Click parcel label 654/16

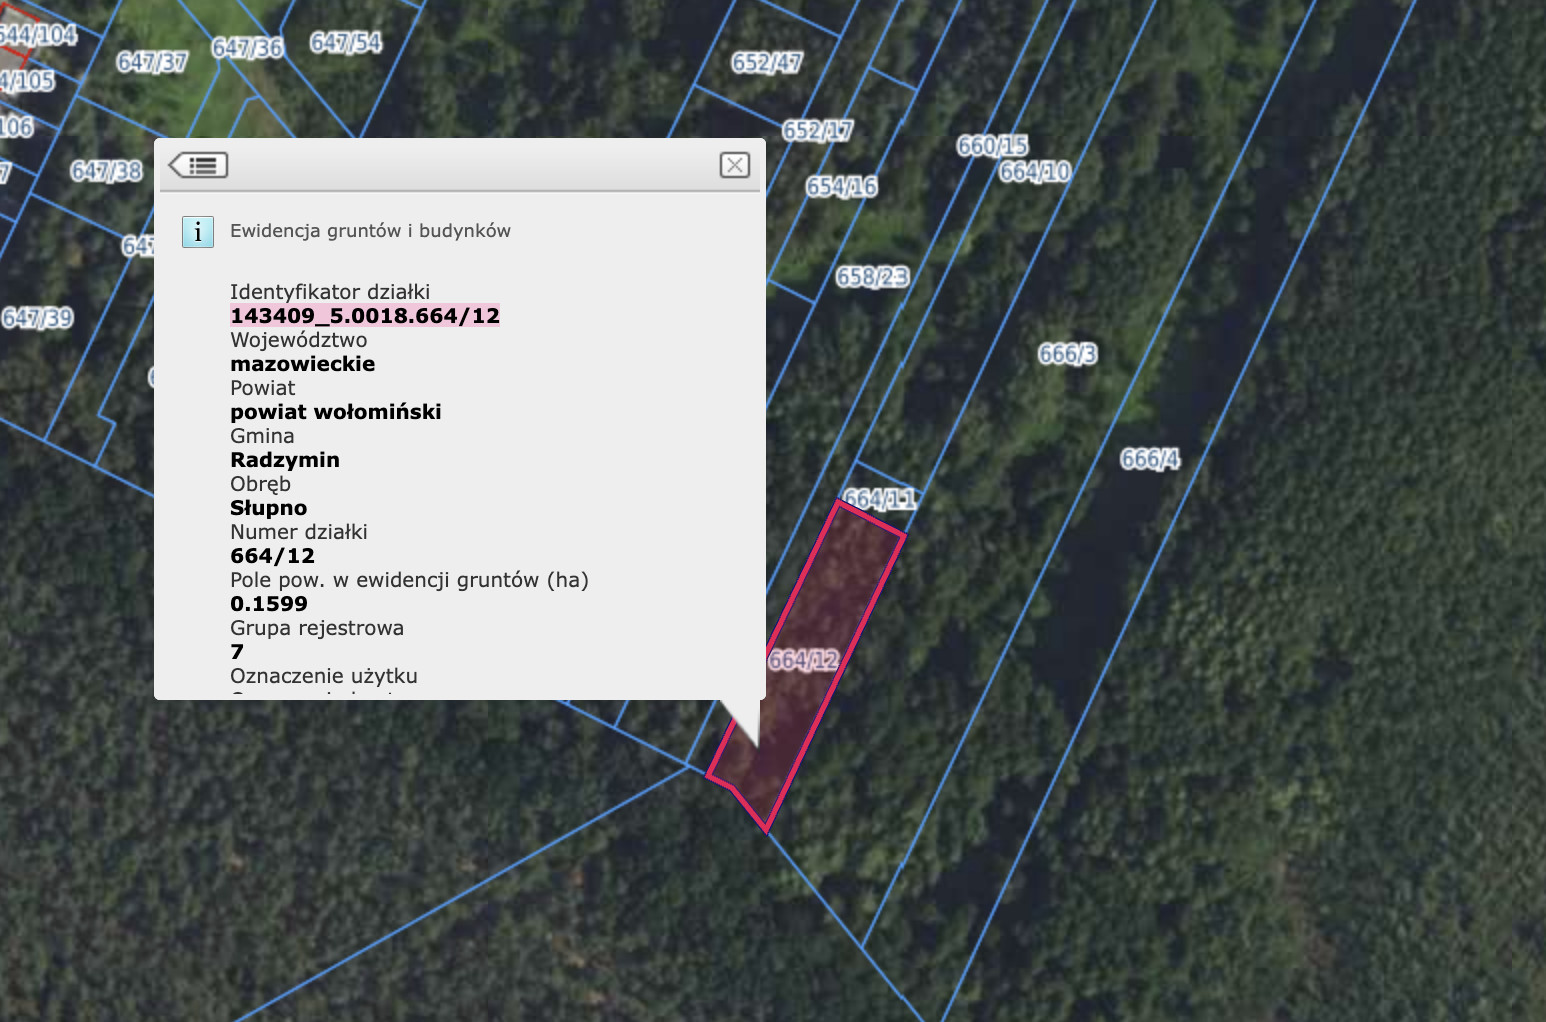pyautogui.click(x=842, y=187)
